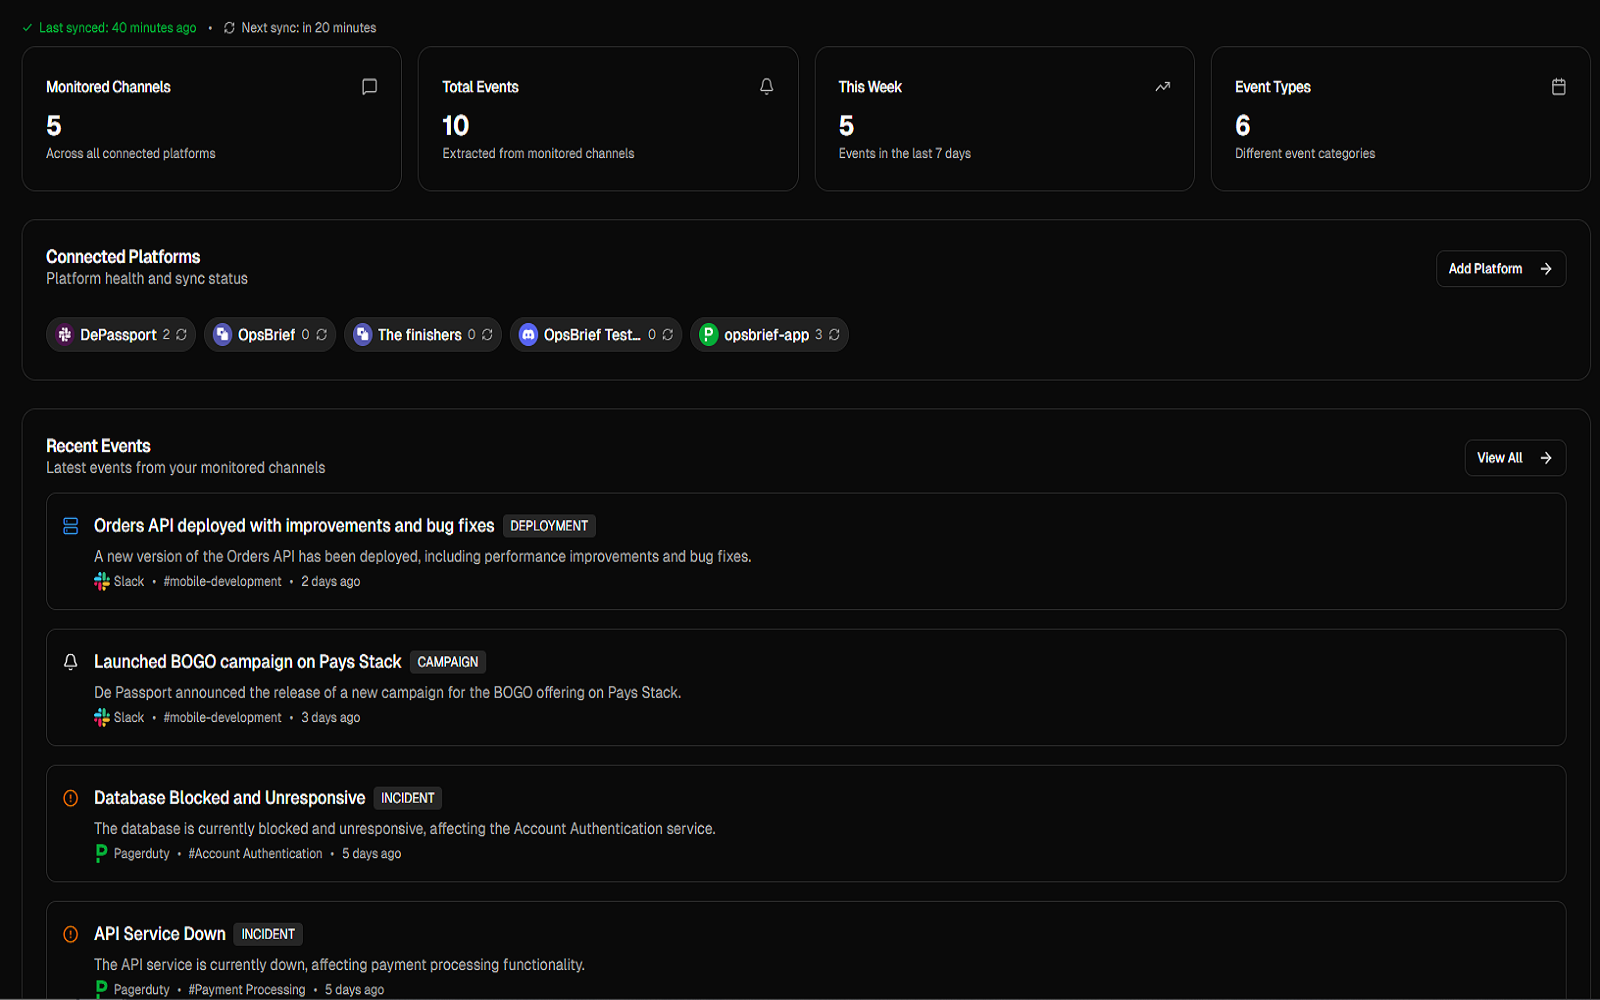Open the Orders API deployed event title
This screenshot has height=1000, width=1600.
click(294, 526)
